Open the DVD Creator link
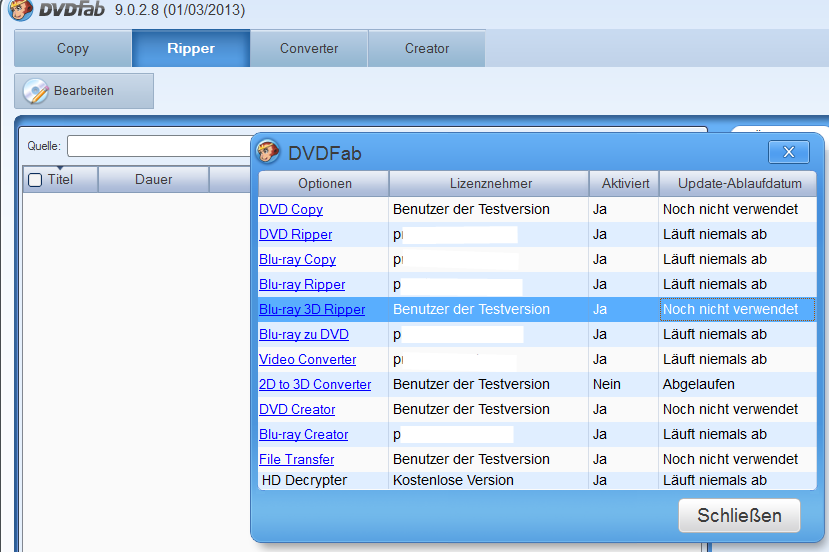 point(297,409)
